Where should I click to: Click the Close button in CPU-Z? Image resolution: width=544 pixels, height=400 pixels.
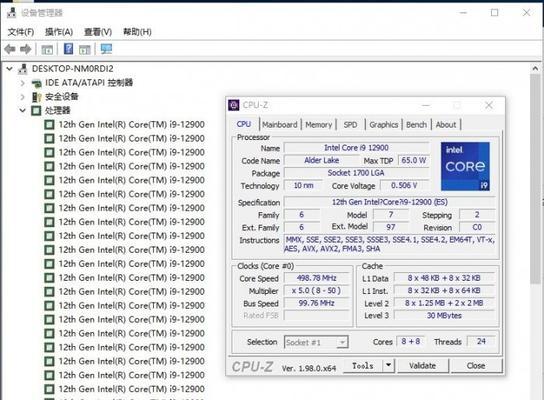click(x=476, y=366)
